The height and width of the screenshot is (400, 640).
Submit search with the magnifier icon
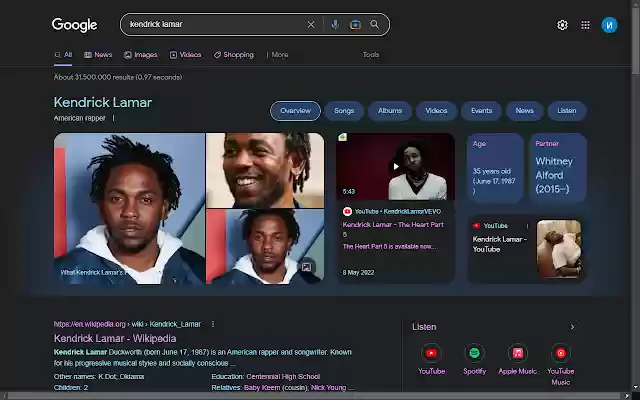click(375, 24)
